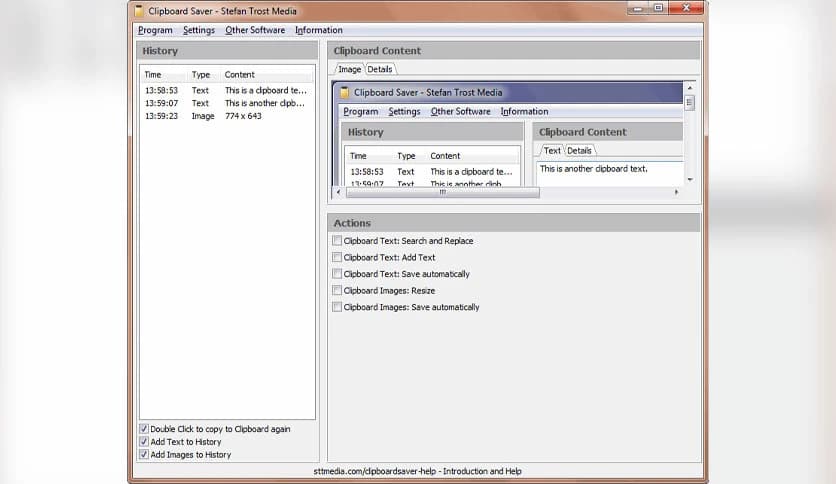Open the Program menu
This screenshot has width=836, height=484.
155,30
